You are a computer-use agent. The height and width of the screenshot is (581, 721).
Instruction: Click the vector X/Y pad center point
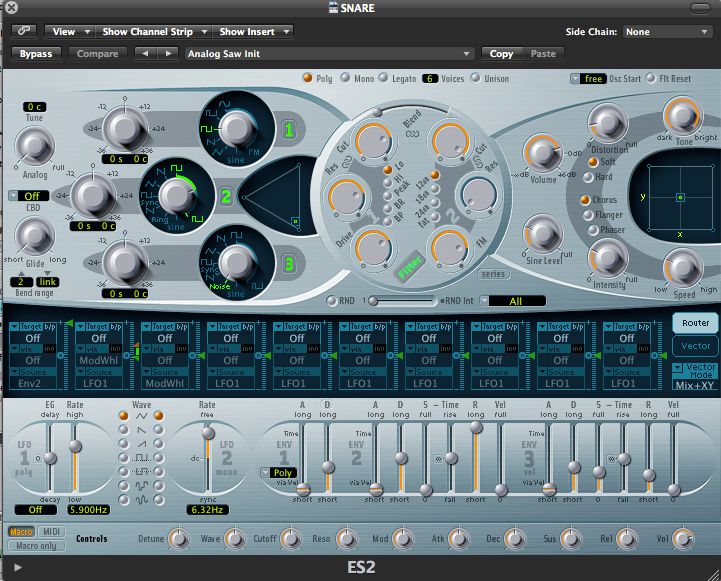tap(680, 197)
